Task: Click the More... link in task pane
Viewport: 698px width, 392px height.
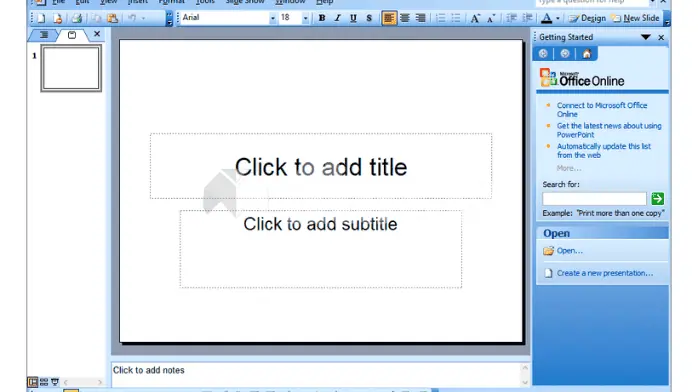Action: click(x=568, y=168)
